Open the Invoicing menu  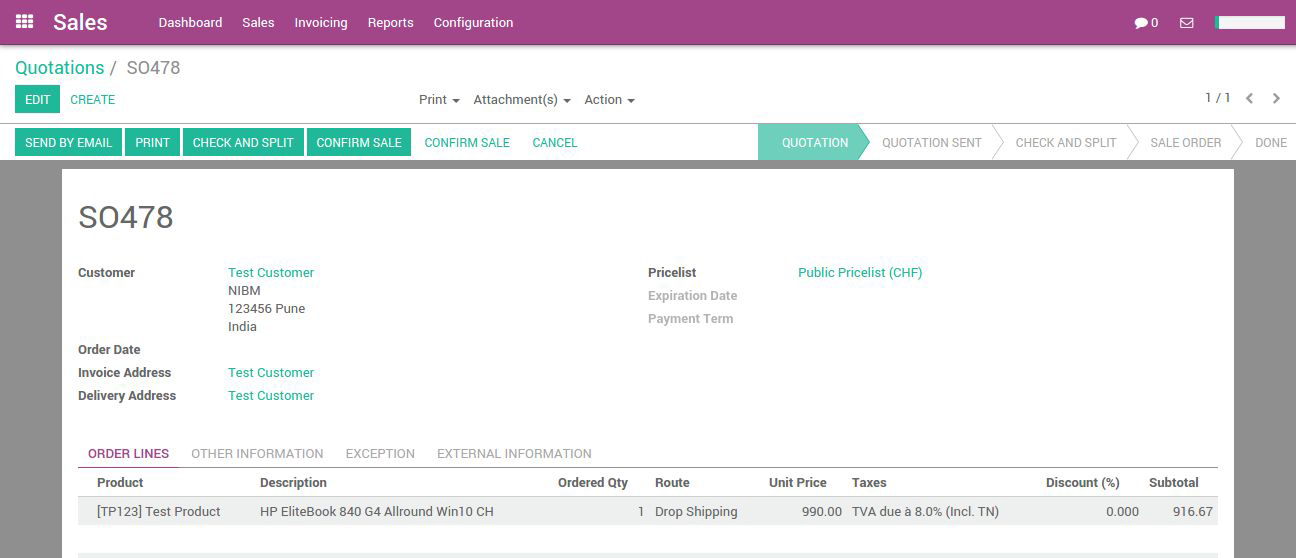[x=321, y=22]
